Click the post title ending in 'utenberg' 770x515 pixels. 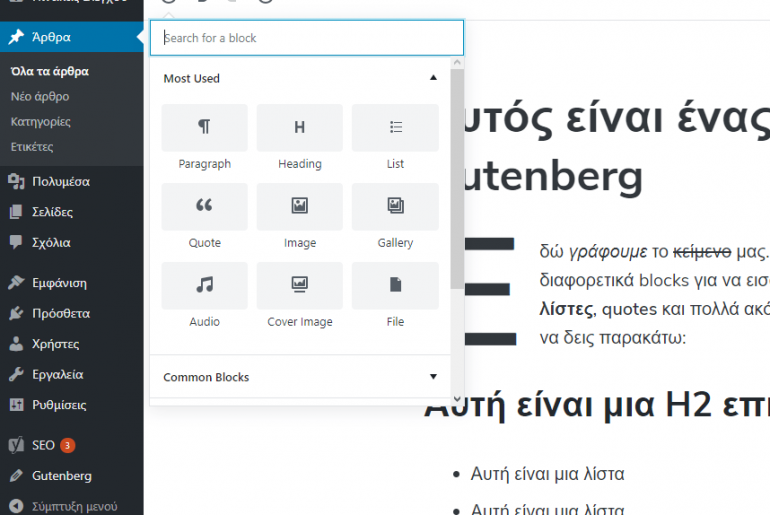point(615,147)
